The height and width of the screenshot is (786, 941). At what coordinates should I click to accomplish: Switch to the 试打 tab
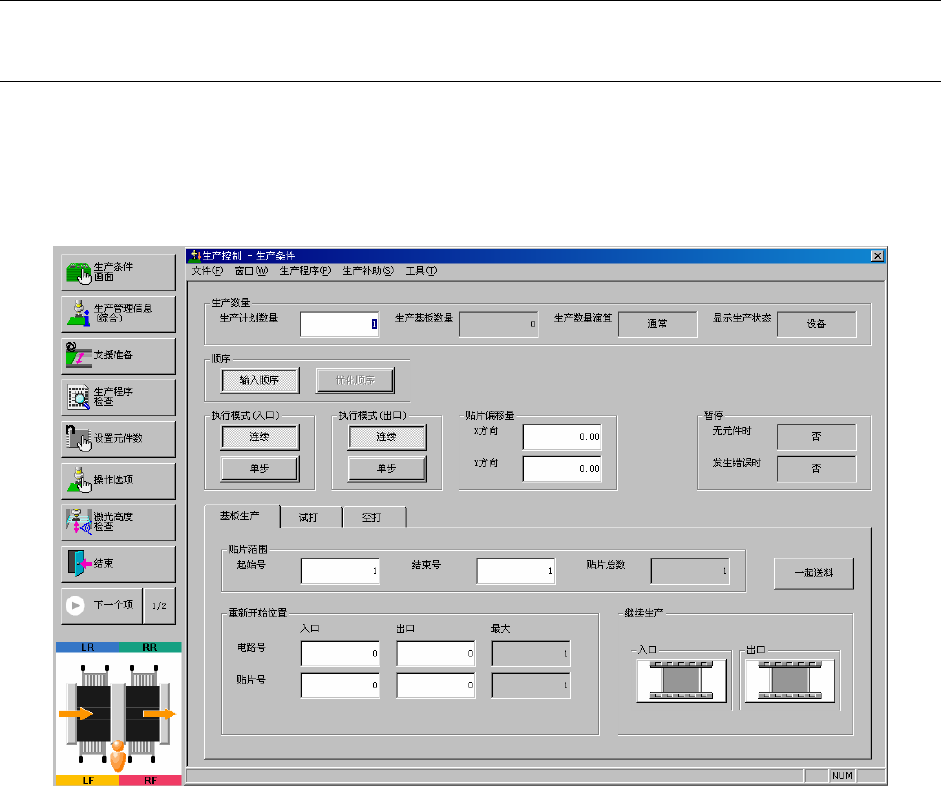(x=310, y=517)
